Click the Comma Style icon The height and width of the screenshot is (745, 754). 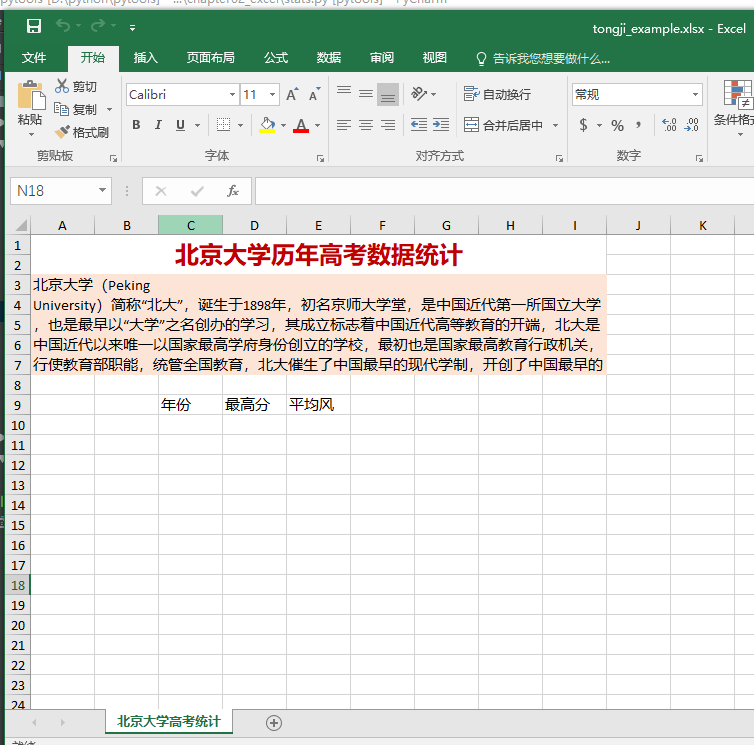click(x=639, y=125)
